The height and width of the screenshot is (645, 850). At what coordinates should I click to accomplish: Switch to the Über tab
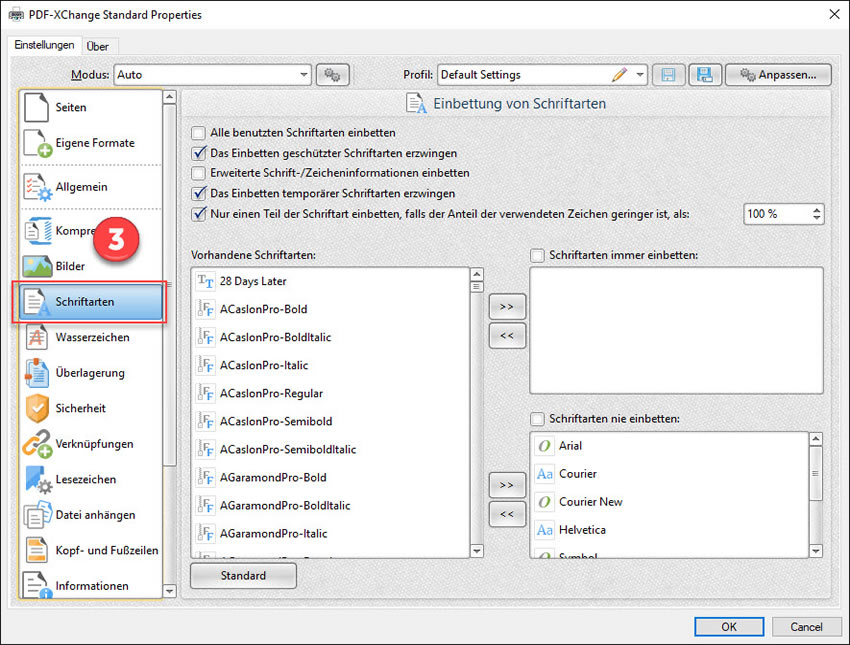pyautogui.click(x=98, y=47)
